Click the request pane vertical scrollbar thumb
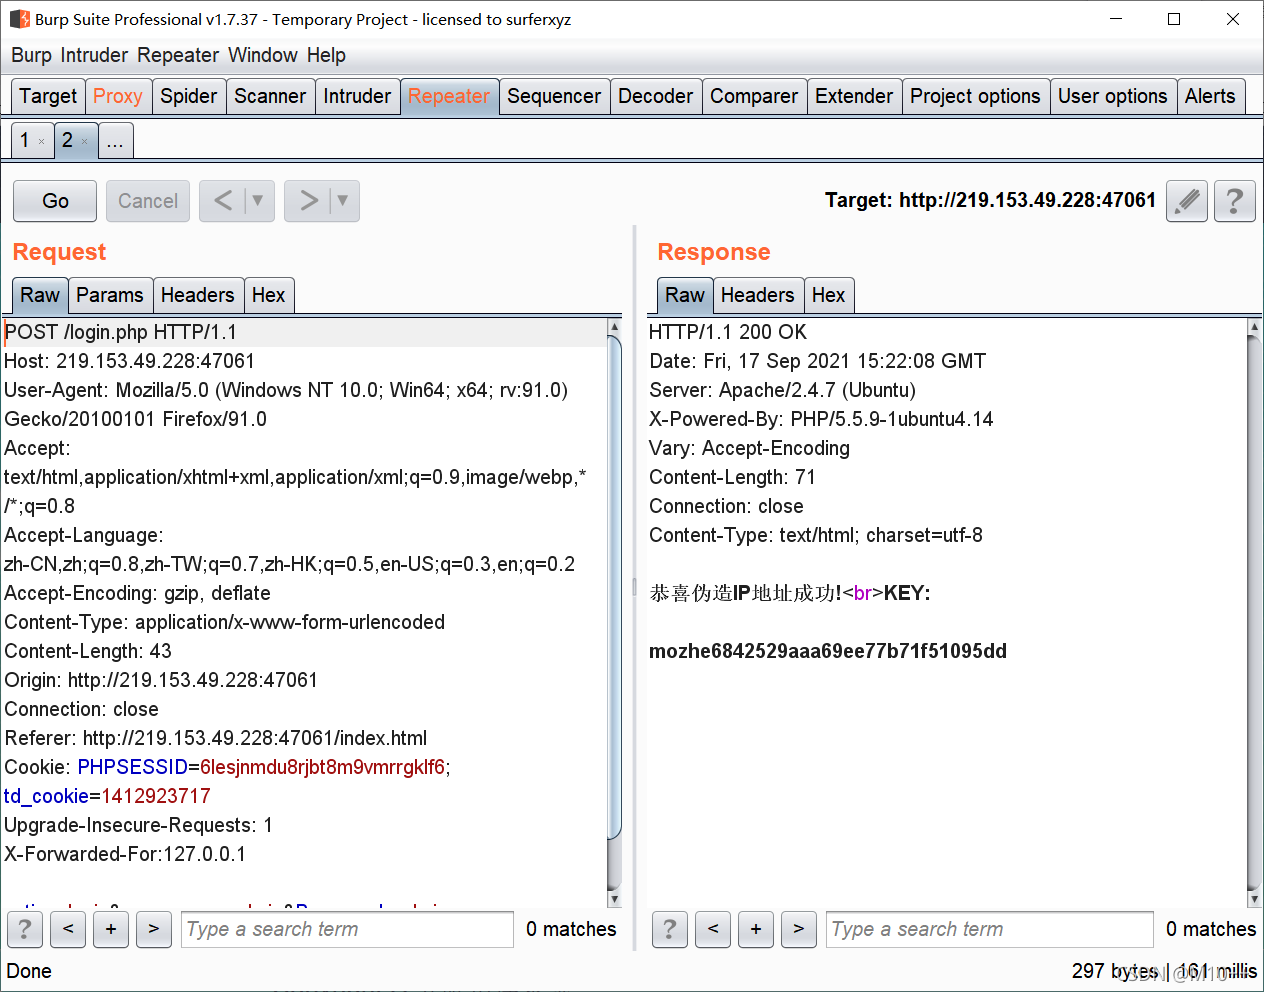1264x992 pixels. (614, 587)
